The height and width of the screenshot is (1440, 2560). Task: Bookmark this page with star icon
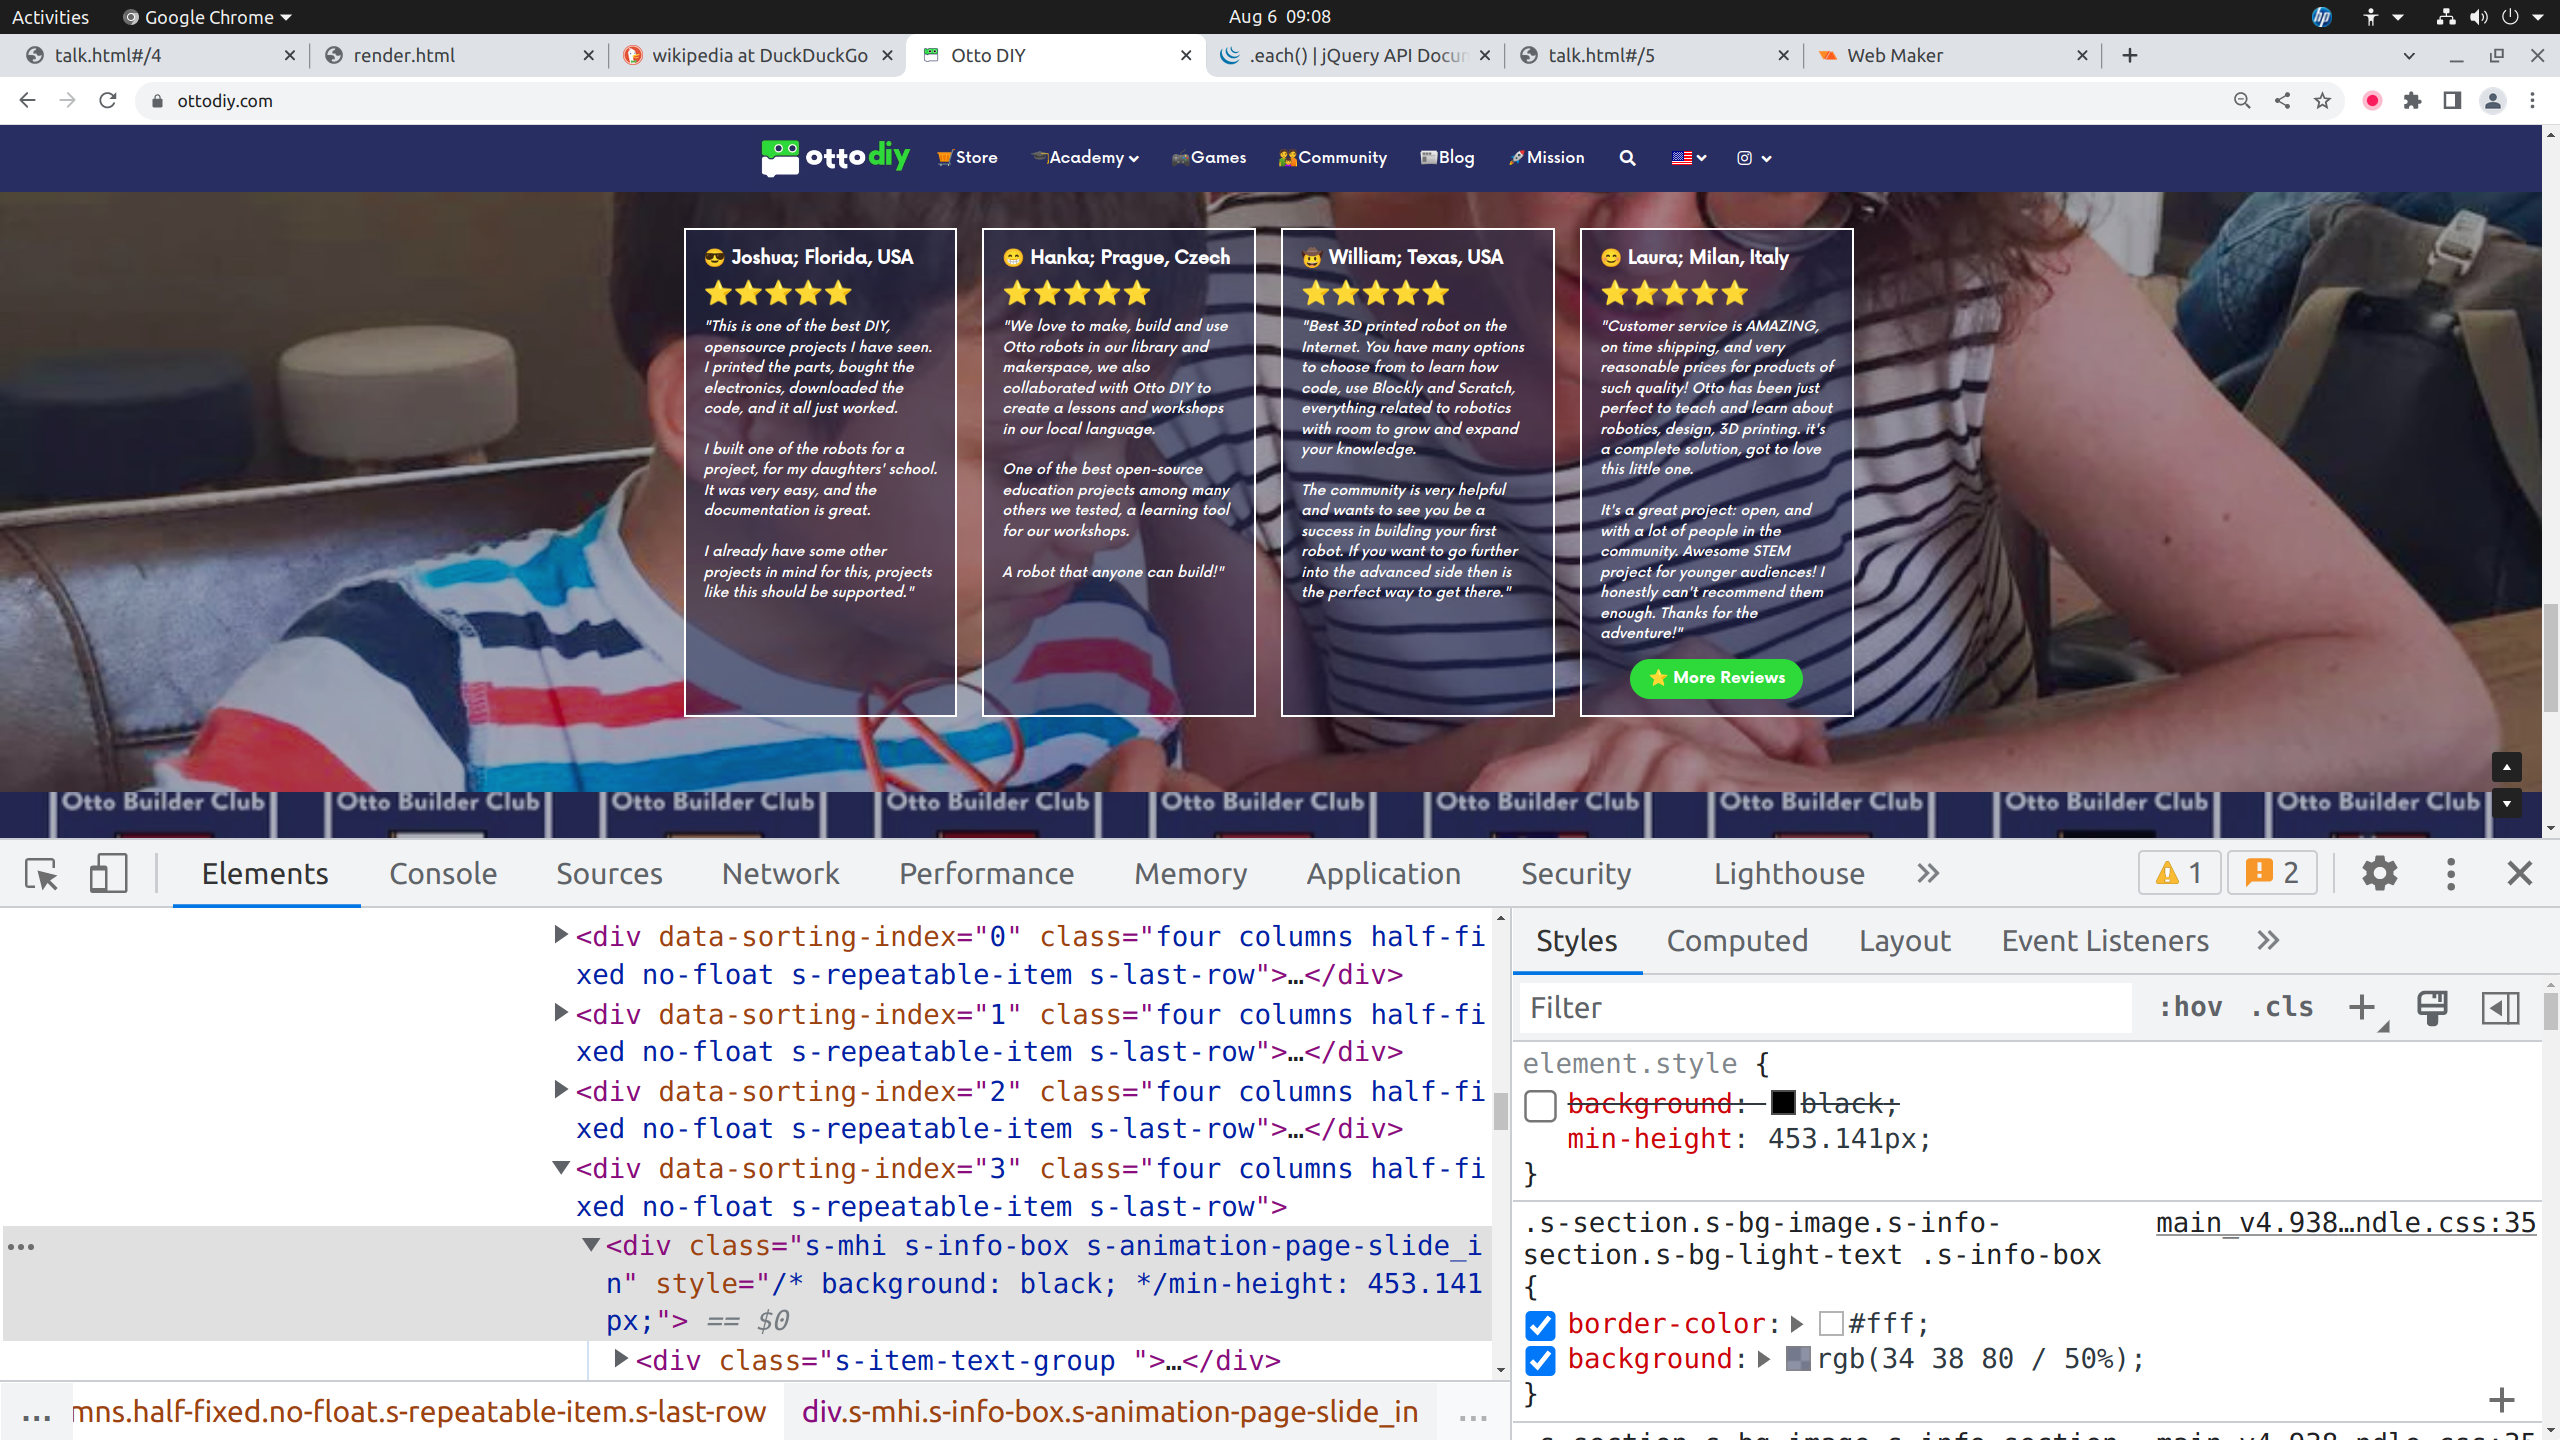(2323, 101)
